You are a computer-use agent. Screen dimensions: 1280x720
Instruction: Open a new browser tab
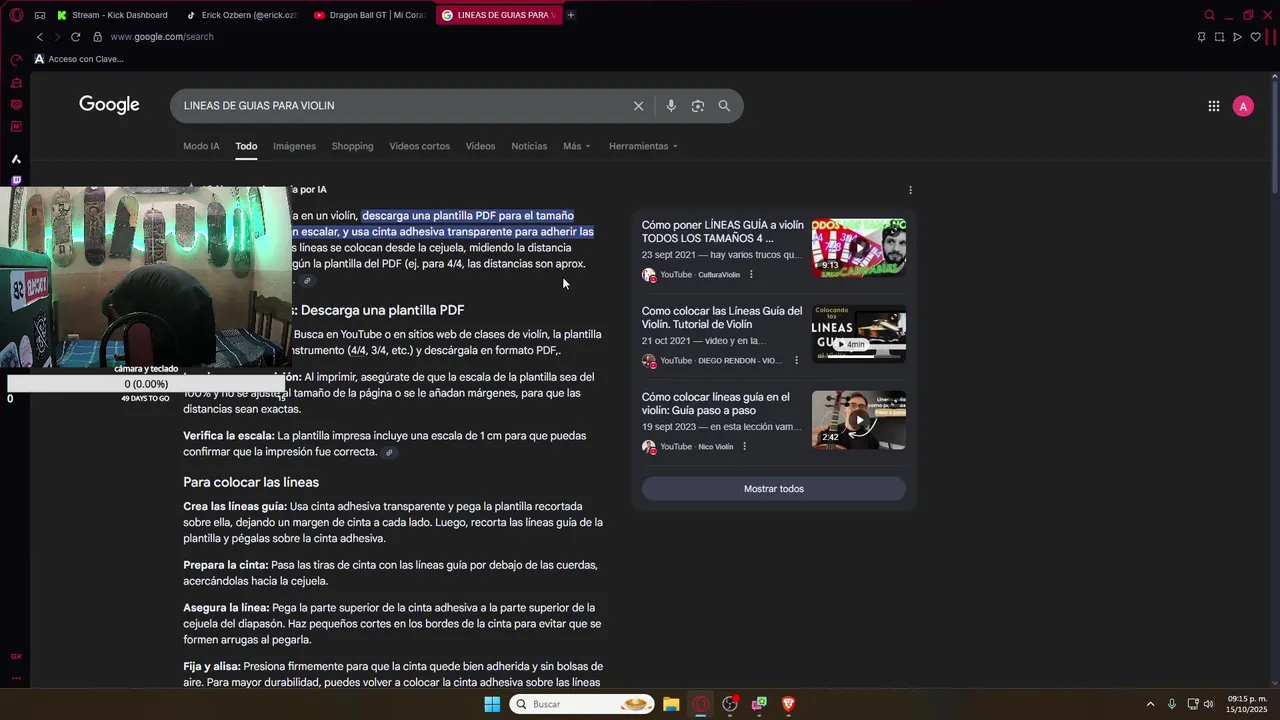point(571,15)
